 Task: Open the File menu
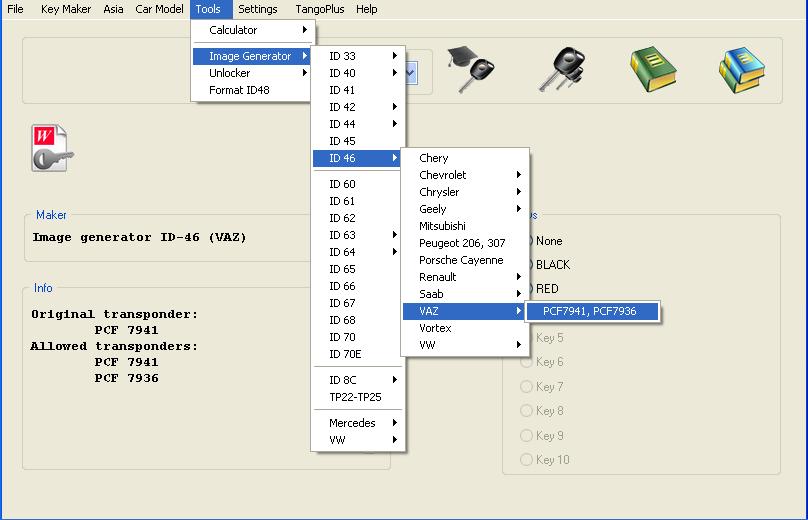click(x=15, y=9)
